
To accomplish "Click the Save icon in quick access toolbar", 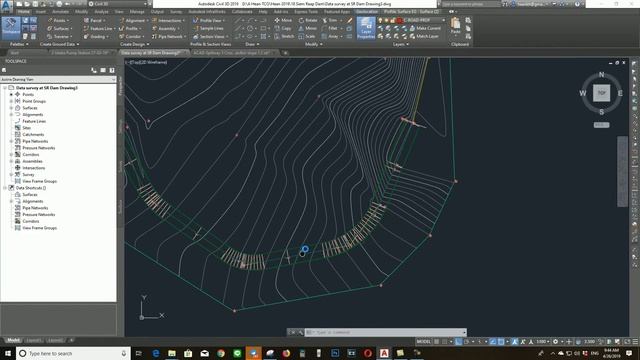I will point(36,4).
